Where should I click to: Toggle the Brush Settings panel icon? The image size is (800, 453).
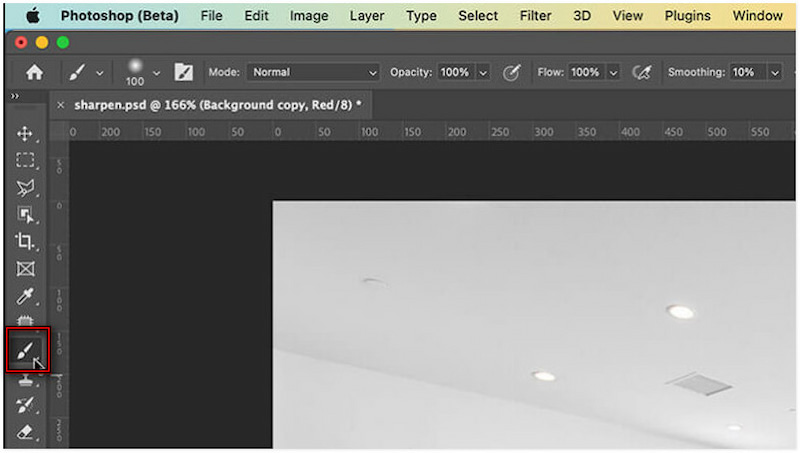click(x=184, y=72)
